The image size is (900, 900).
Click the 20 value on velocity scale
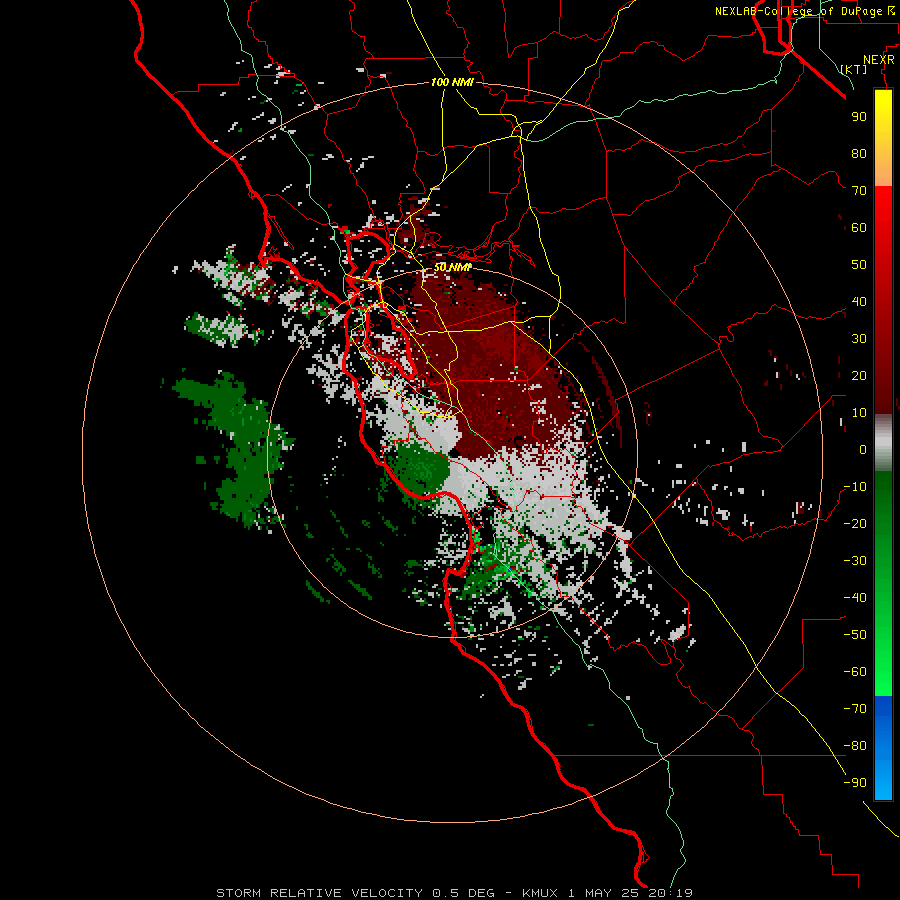pos(859,376)
